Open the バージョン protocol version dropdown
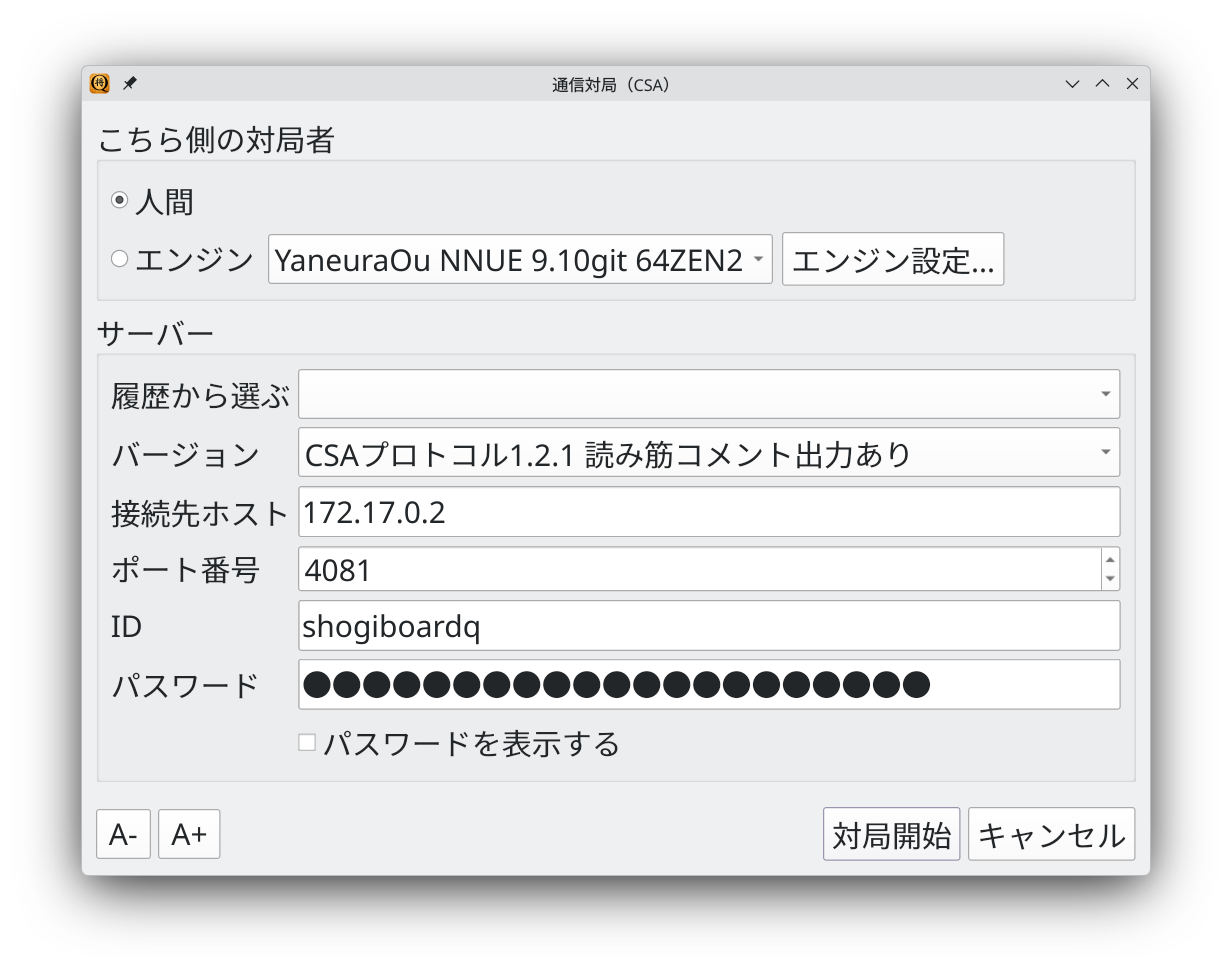 pyautogui.click(x=709, y=452)
